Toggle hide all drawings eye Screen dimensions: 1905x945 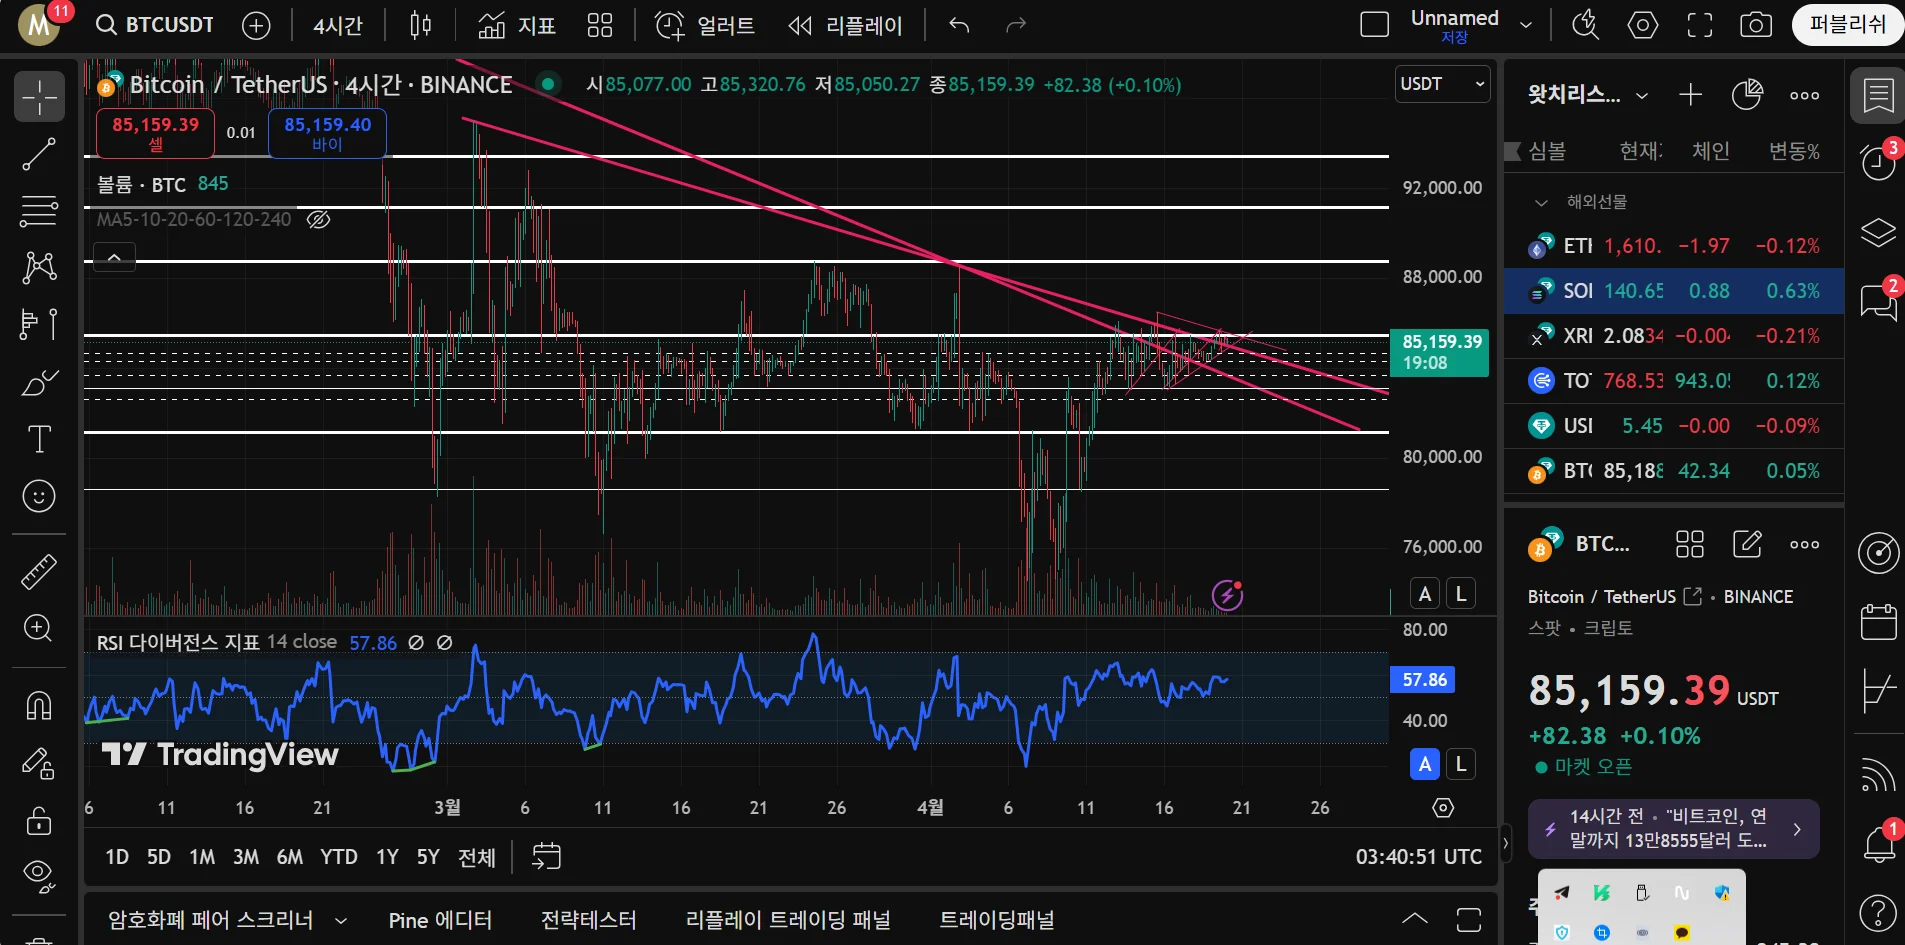point(39,877)
